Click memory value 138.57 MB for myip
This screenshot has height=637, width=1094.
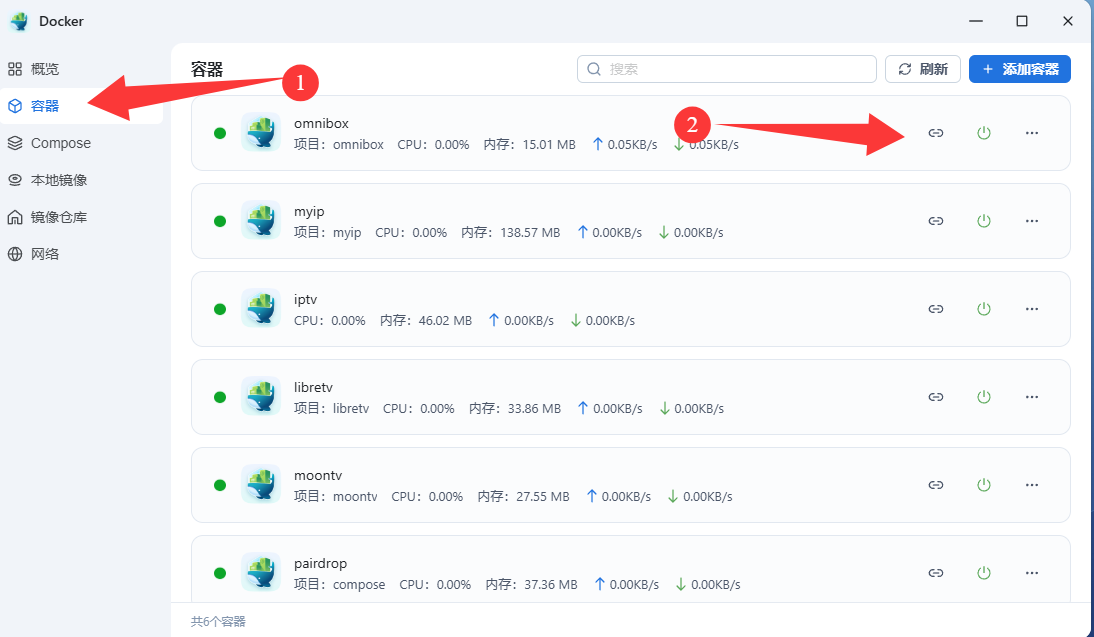[530, 233]
